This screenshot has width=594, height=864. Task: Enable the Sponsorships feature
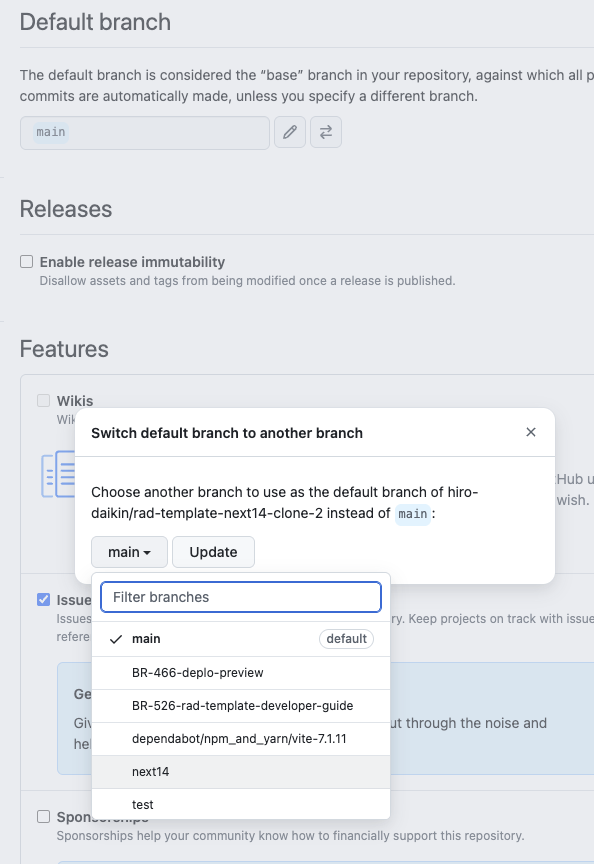[x=43, y=816]
